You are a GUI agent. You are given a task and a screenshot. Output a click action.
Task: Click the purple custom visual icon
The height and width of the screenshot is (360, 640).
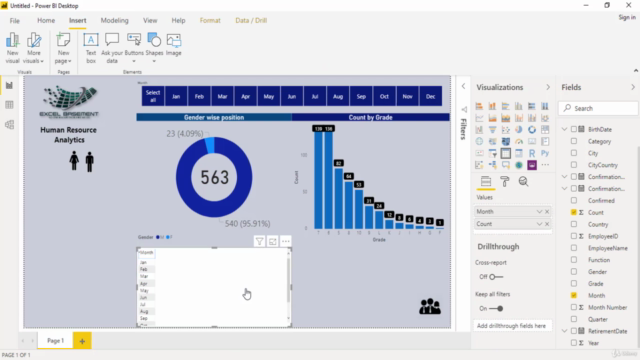531,165
